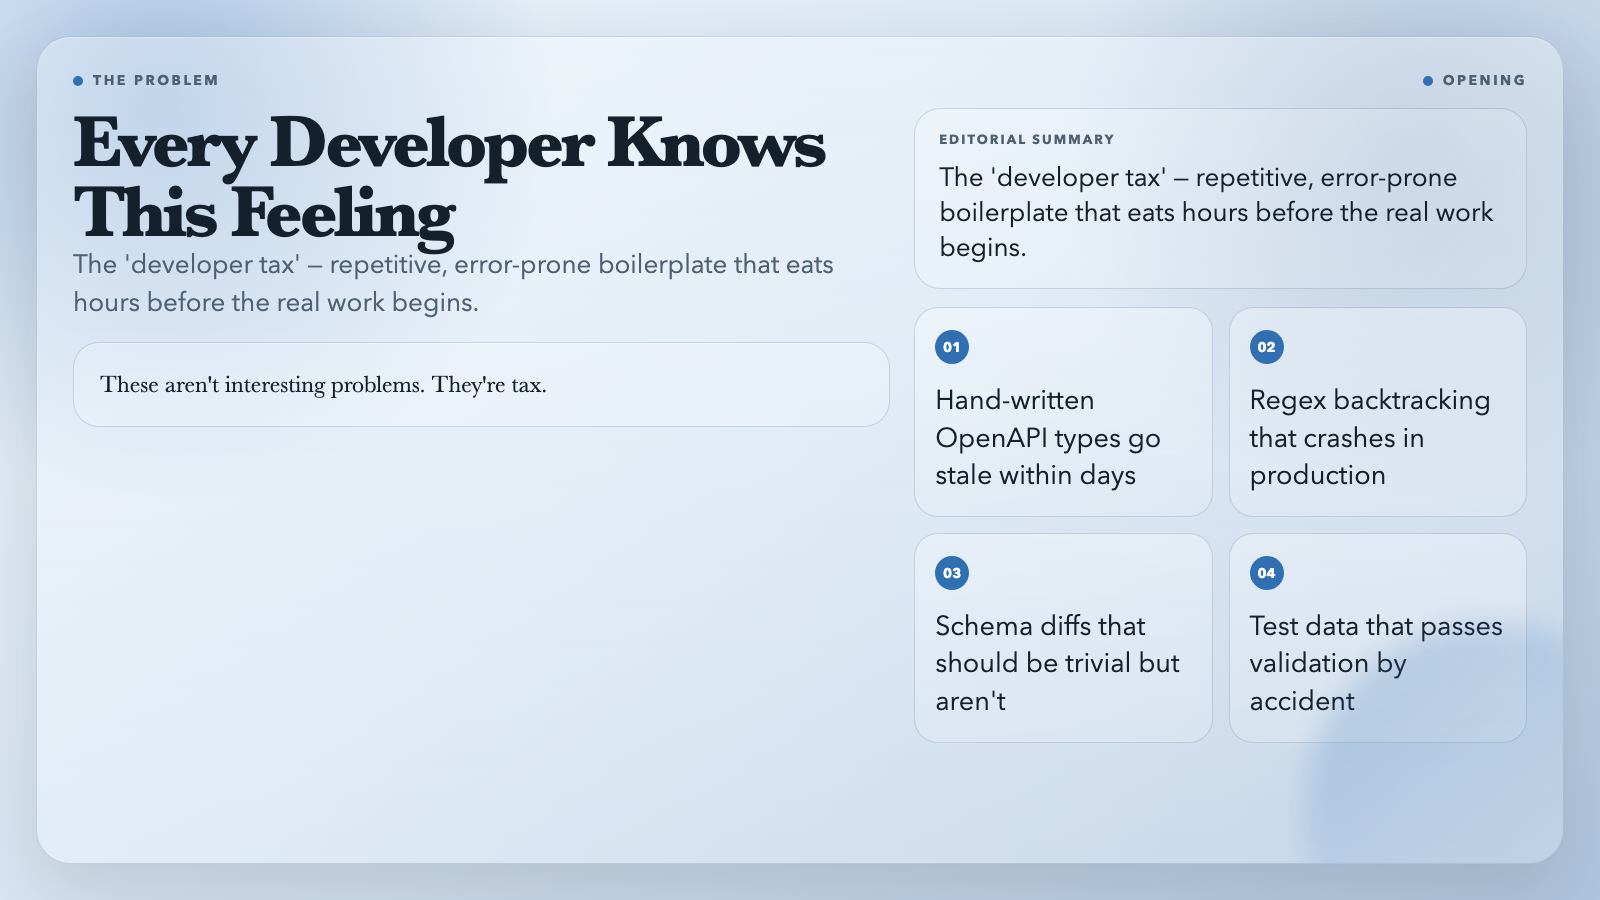Click the headline 'Every Developer Knows This Feeling'
The width and height of the screenshot is (1600, 900).
[449, 180]
